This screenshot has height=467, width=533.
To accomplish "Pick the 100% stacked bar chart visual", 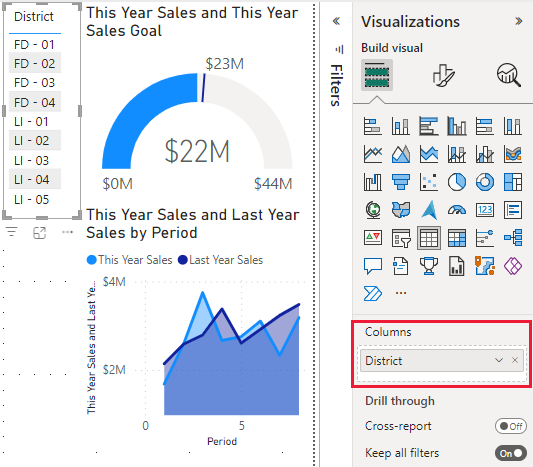I will point(485,126).
